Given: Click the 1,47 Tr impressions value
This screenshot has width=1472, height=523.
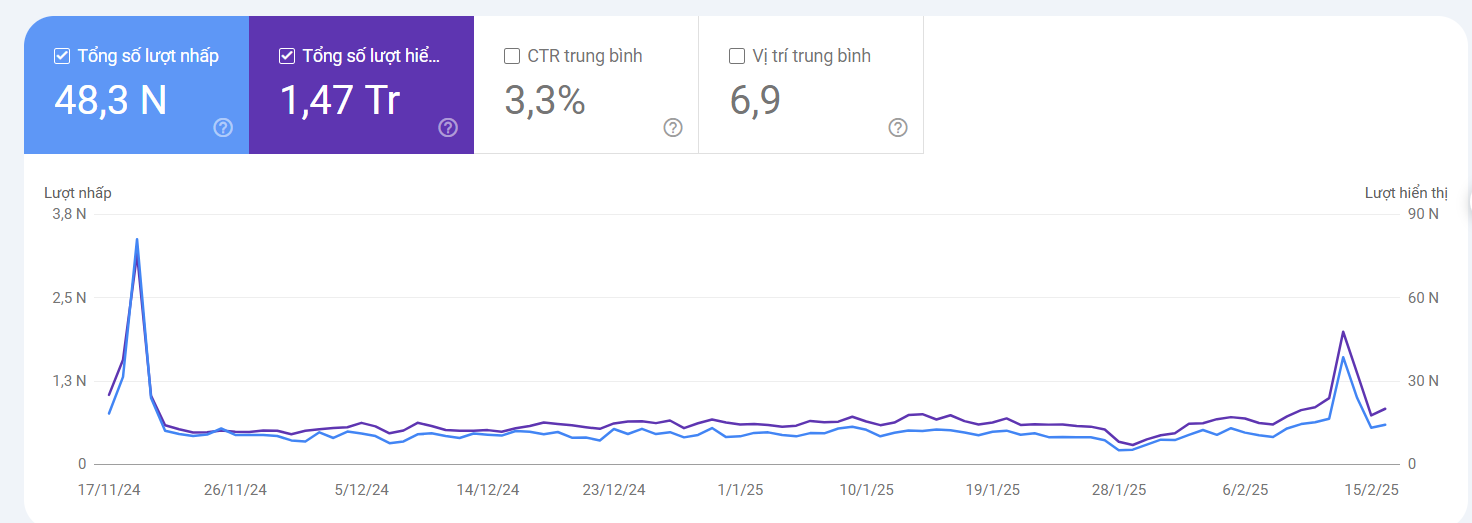Looking at the screenshot, I should [340, 100].
